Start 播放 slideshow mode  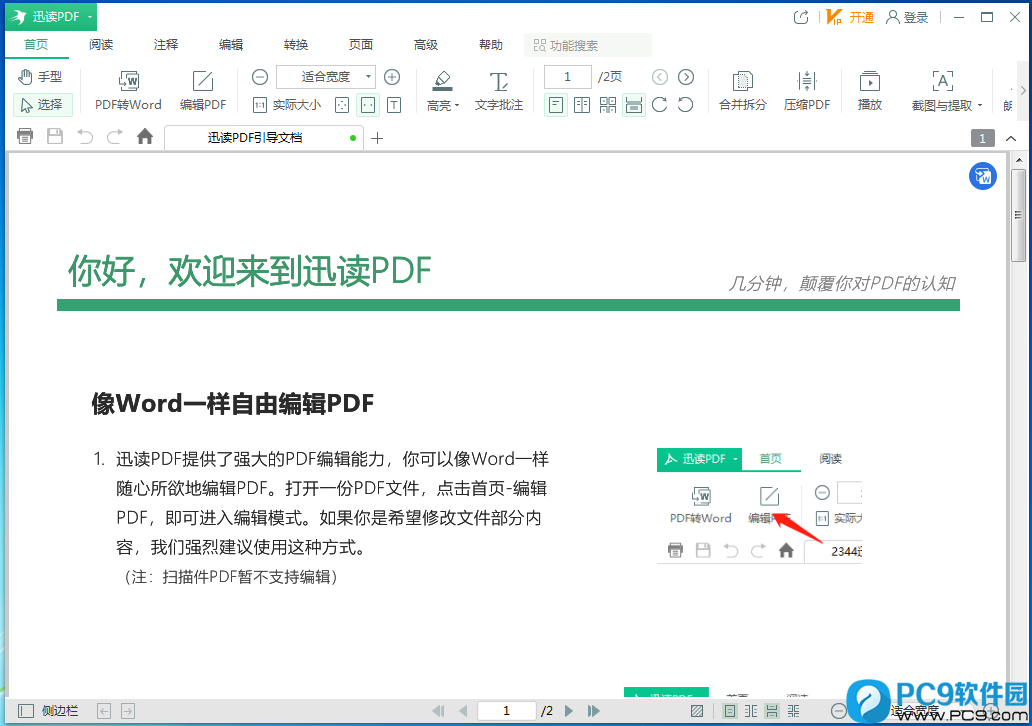click(x=869, y=91)
